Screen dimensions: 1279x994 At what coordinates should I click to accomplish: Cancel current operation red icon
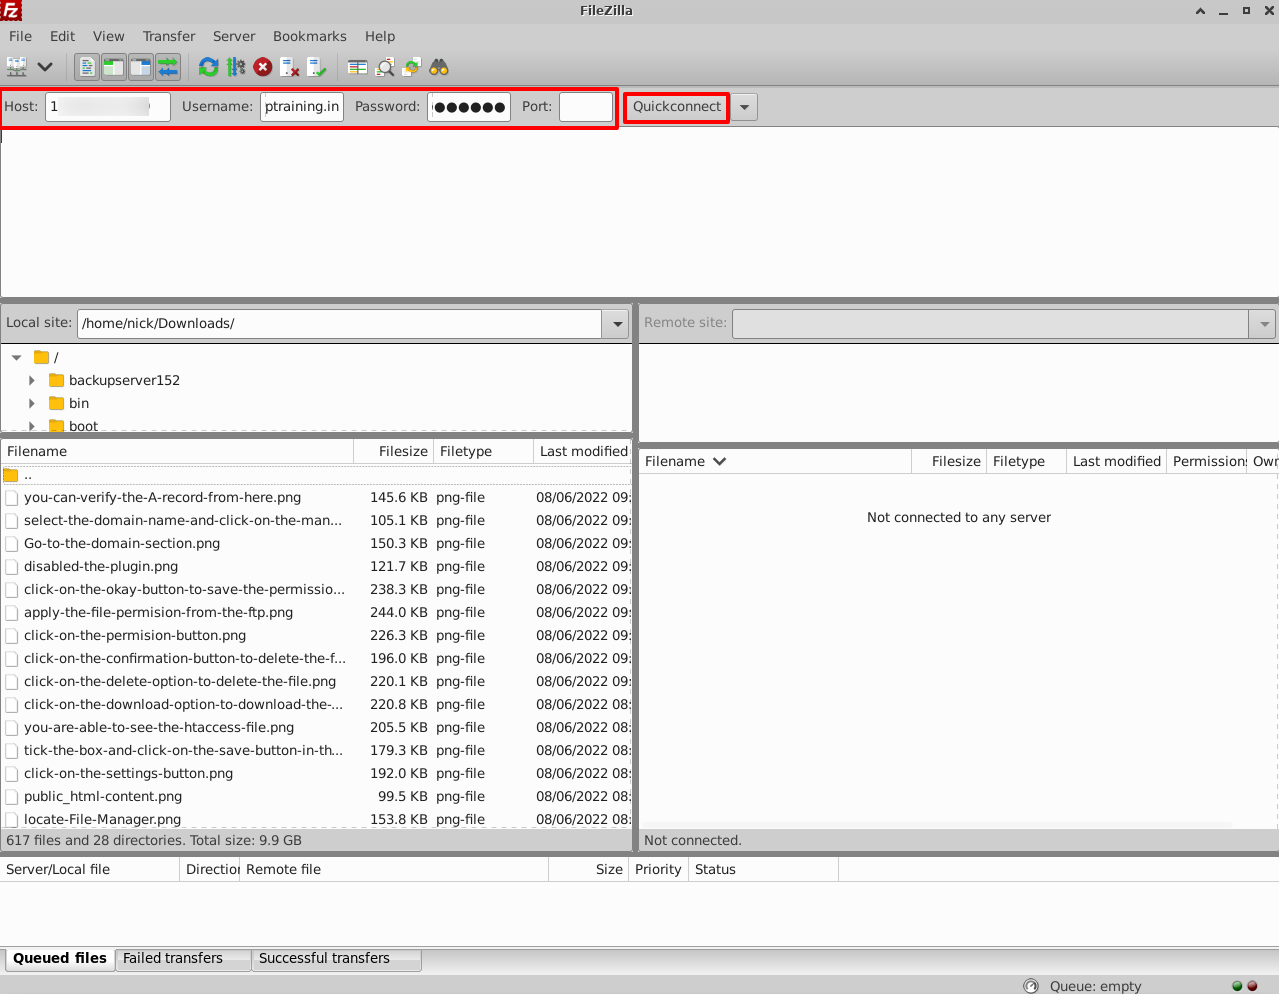(263, 67)
